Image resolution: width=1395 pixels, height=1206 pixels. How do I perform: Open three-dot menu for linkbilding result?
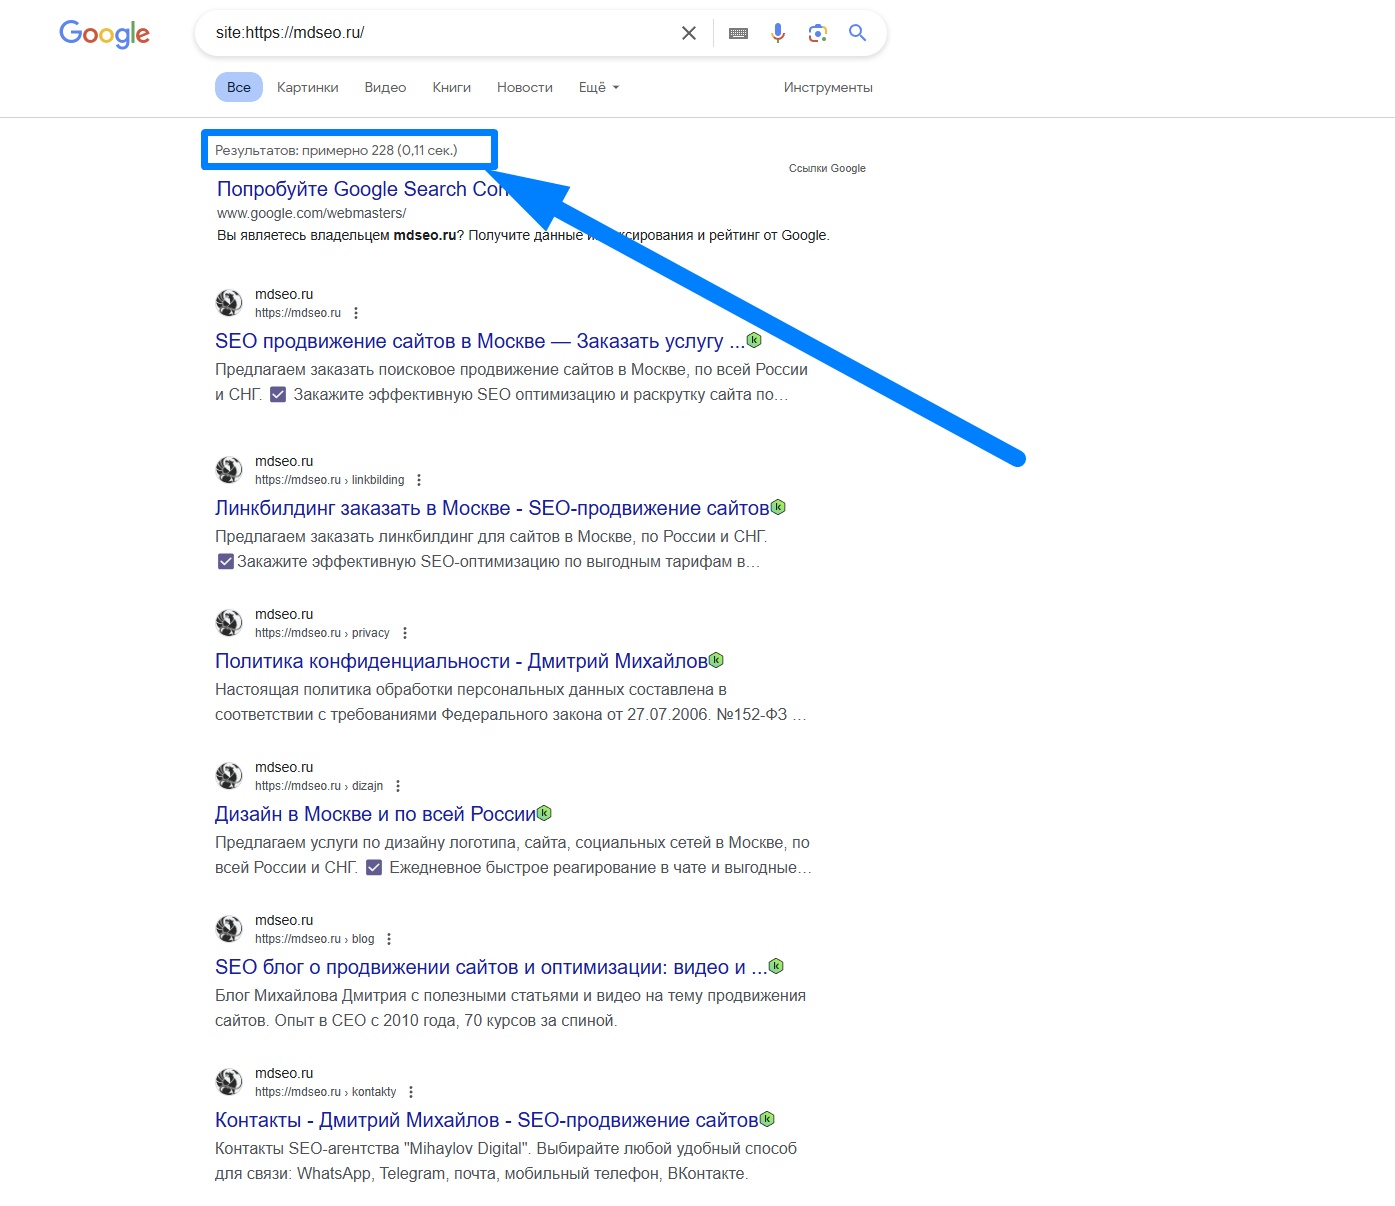point(419,480)
